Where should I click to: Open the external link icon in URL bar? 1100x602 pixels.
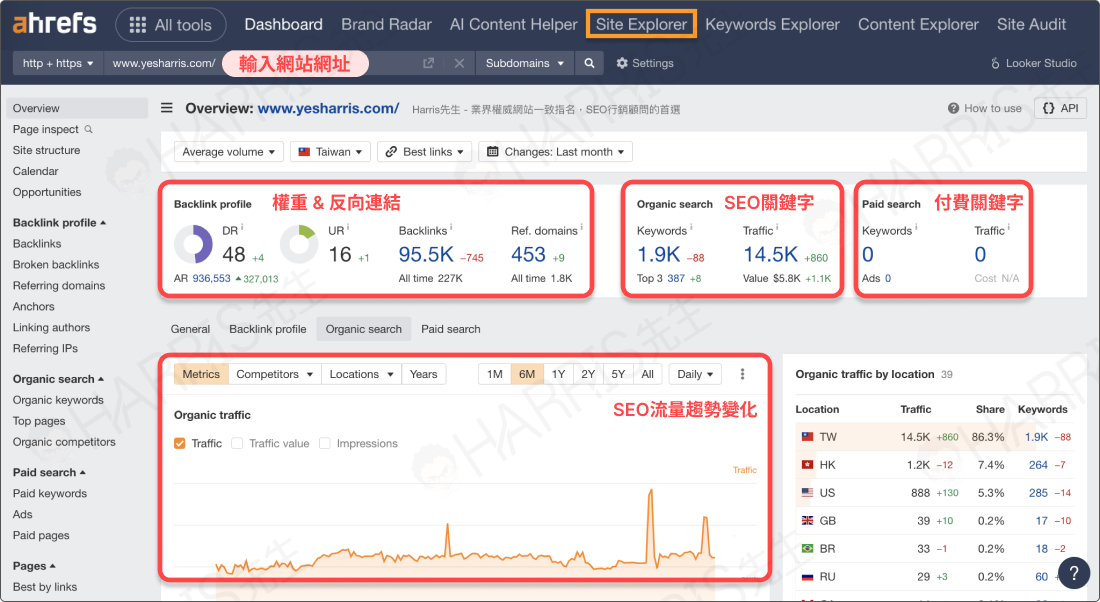click(x=428, y=63)
